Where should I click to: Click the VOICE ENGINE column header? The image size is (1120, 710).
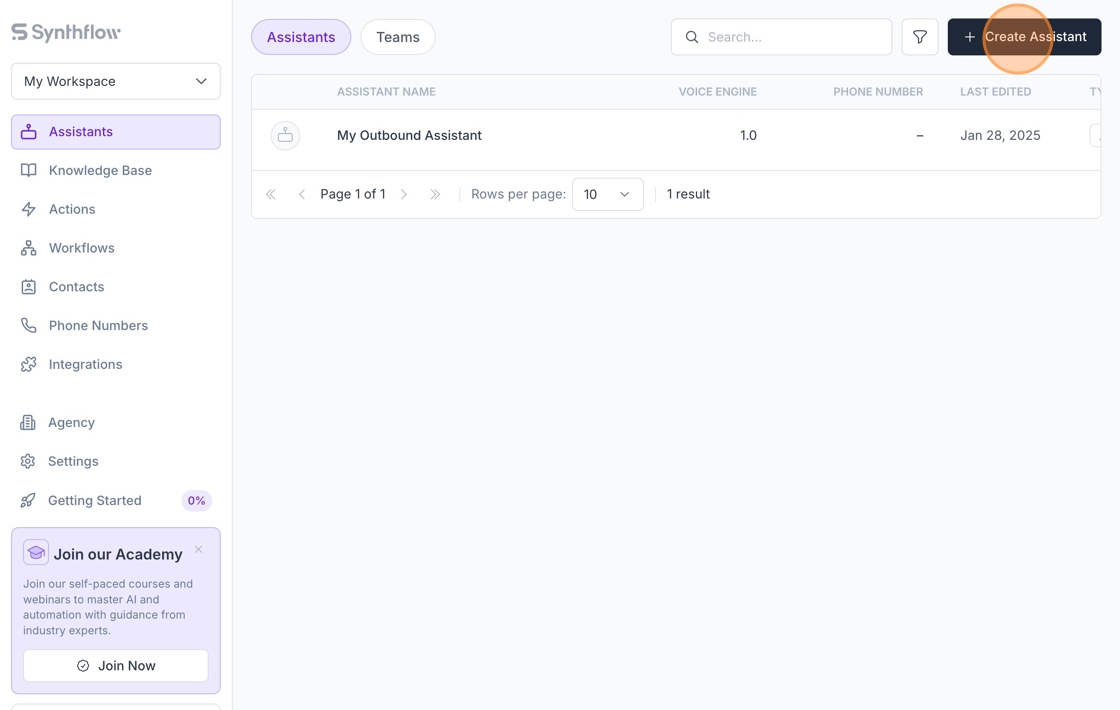pyautogui.click(x=718, y=92)
